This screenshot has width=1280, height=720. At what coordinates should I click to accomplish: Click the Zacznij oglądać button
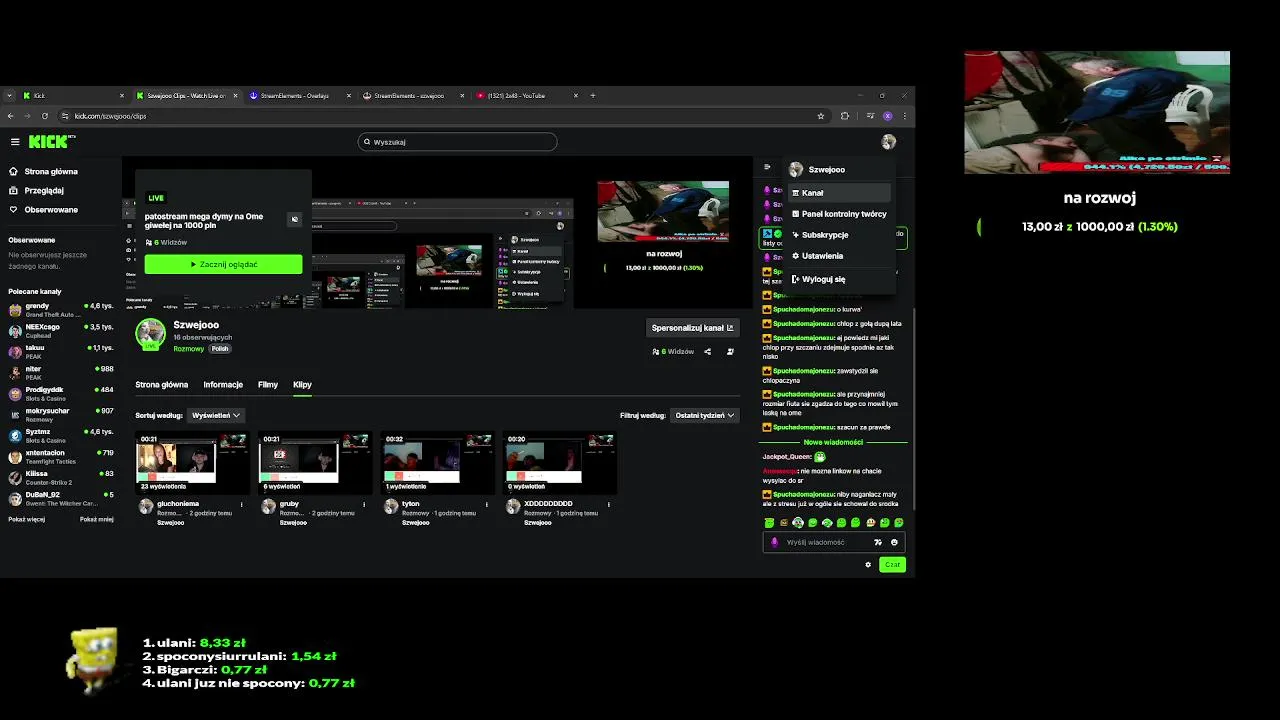click(x=223, y=264)
